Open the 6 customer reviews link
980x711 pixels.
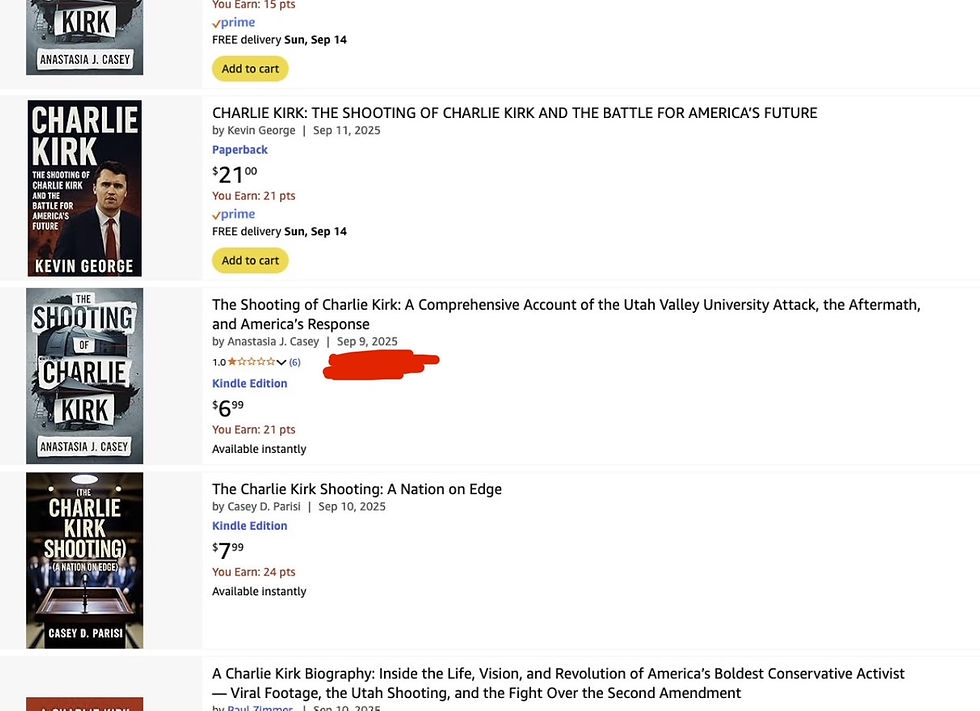(295, 362)
